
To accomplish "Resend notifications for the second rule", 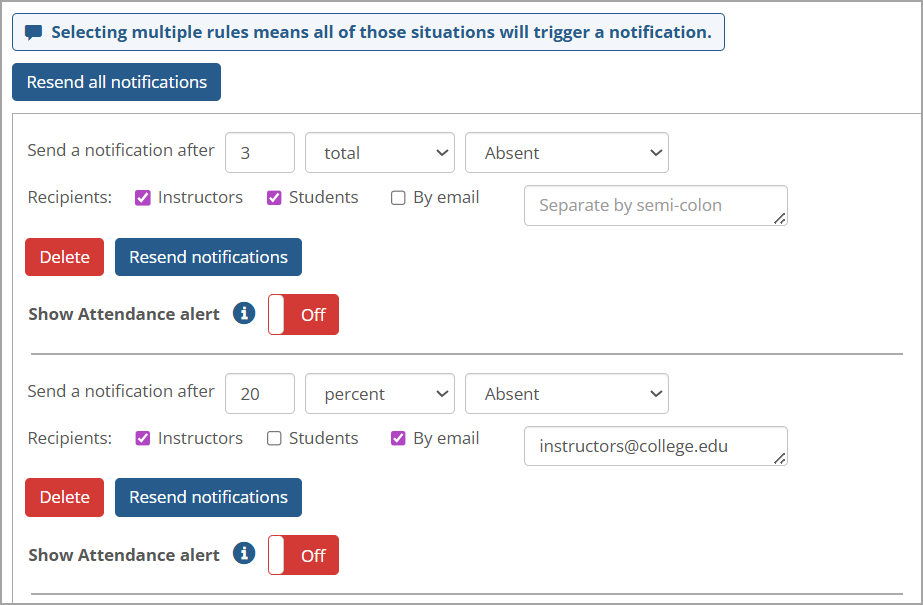I will [208, 497].
